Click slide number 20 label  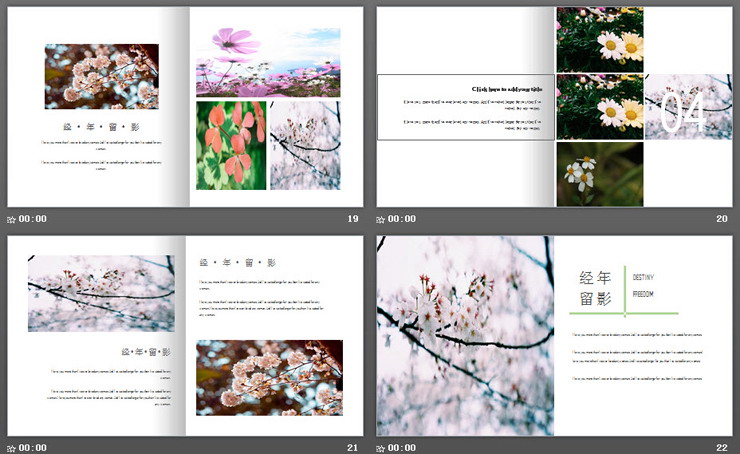(722, 219)
